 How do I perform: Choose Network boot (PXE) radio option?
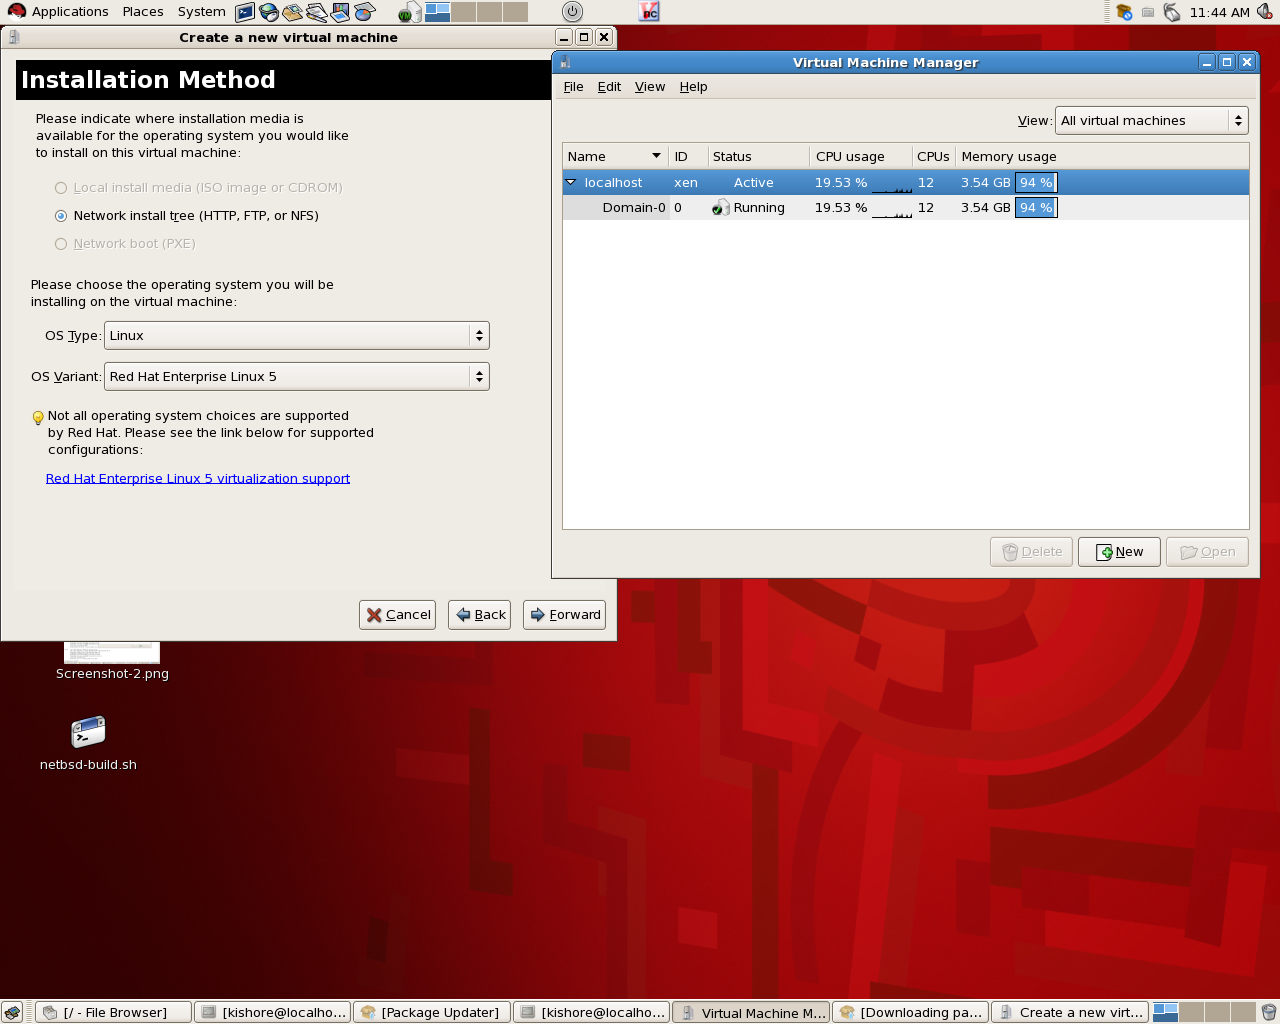[x=61, y=244]
